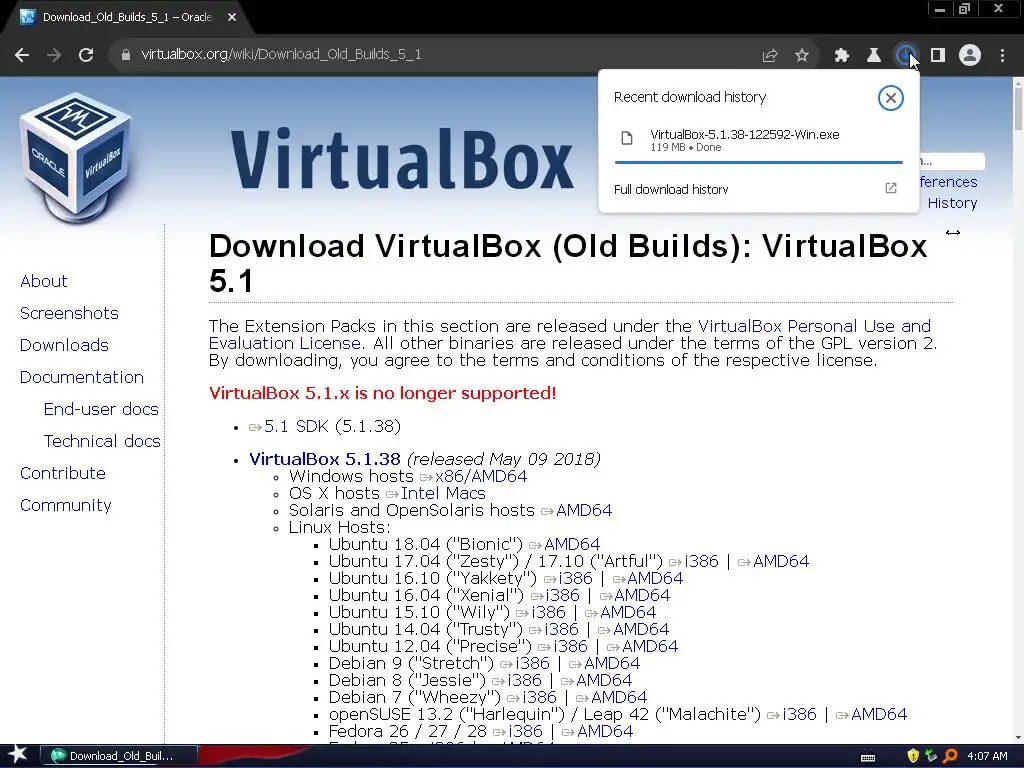
Task: Open VirtualBox-5.1.38-122592-Win.exe download entry
Action: (758, 140)
